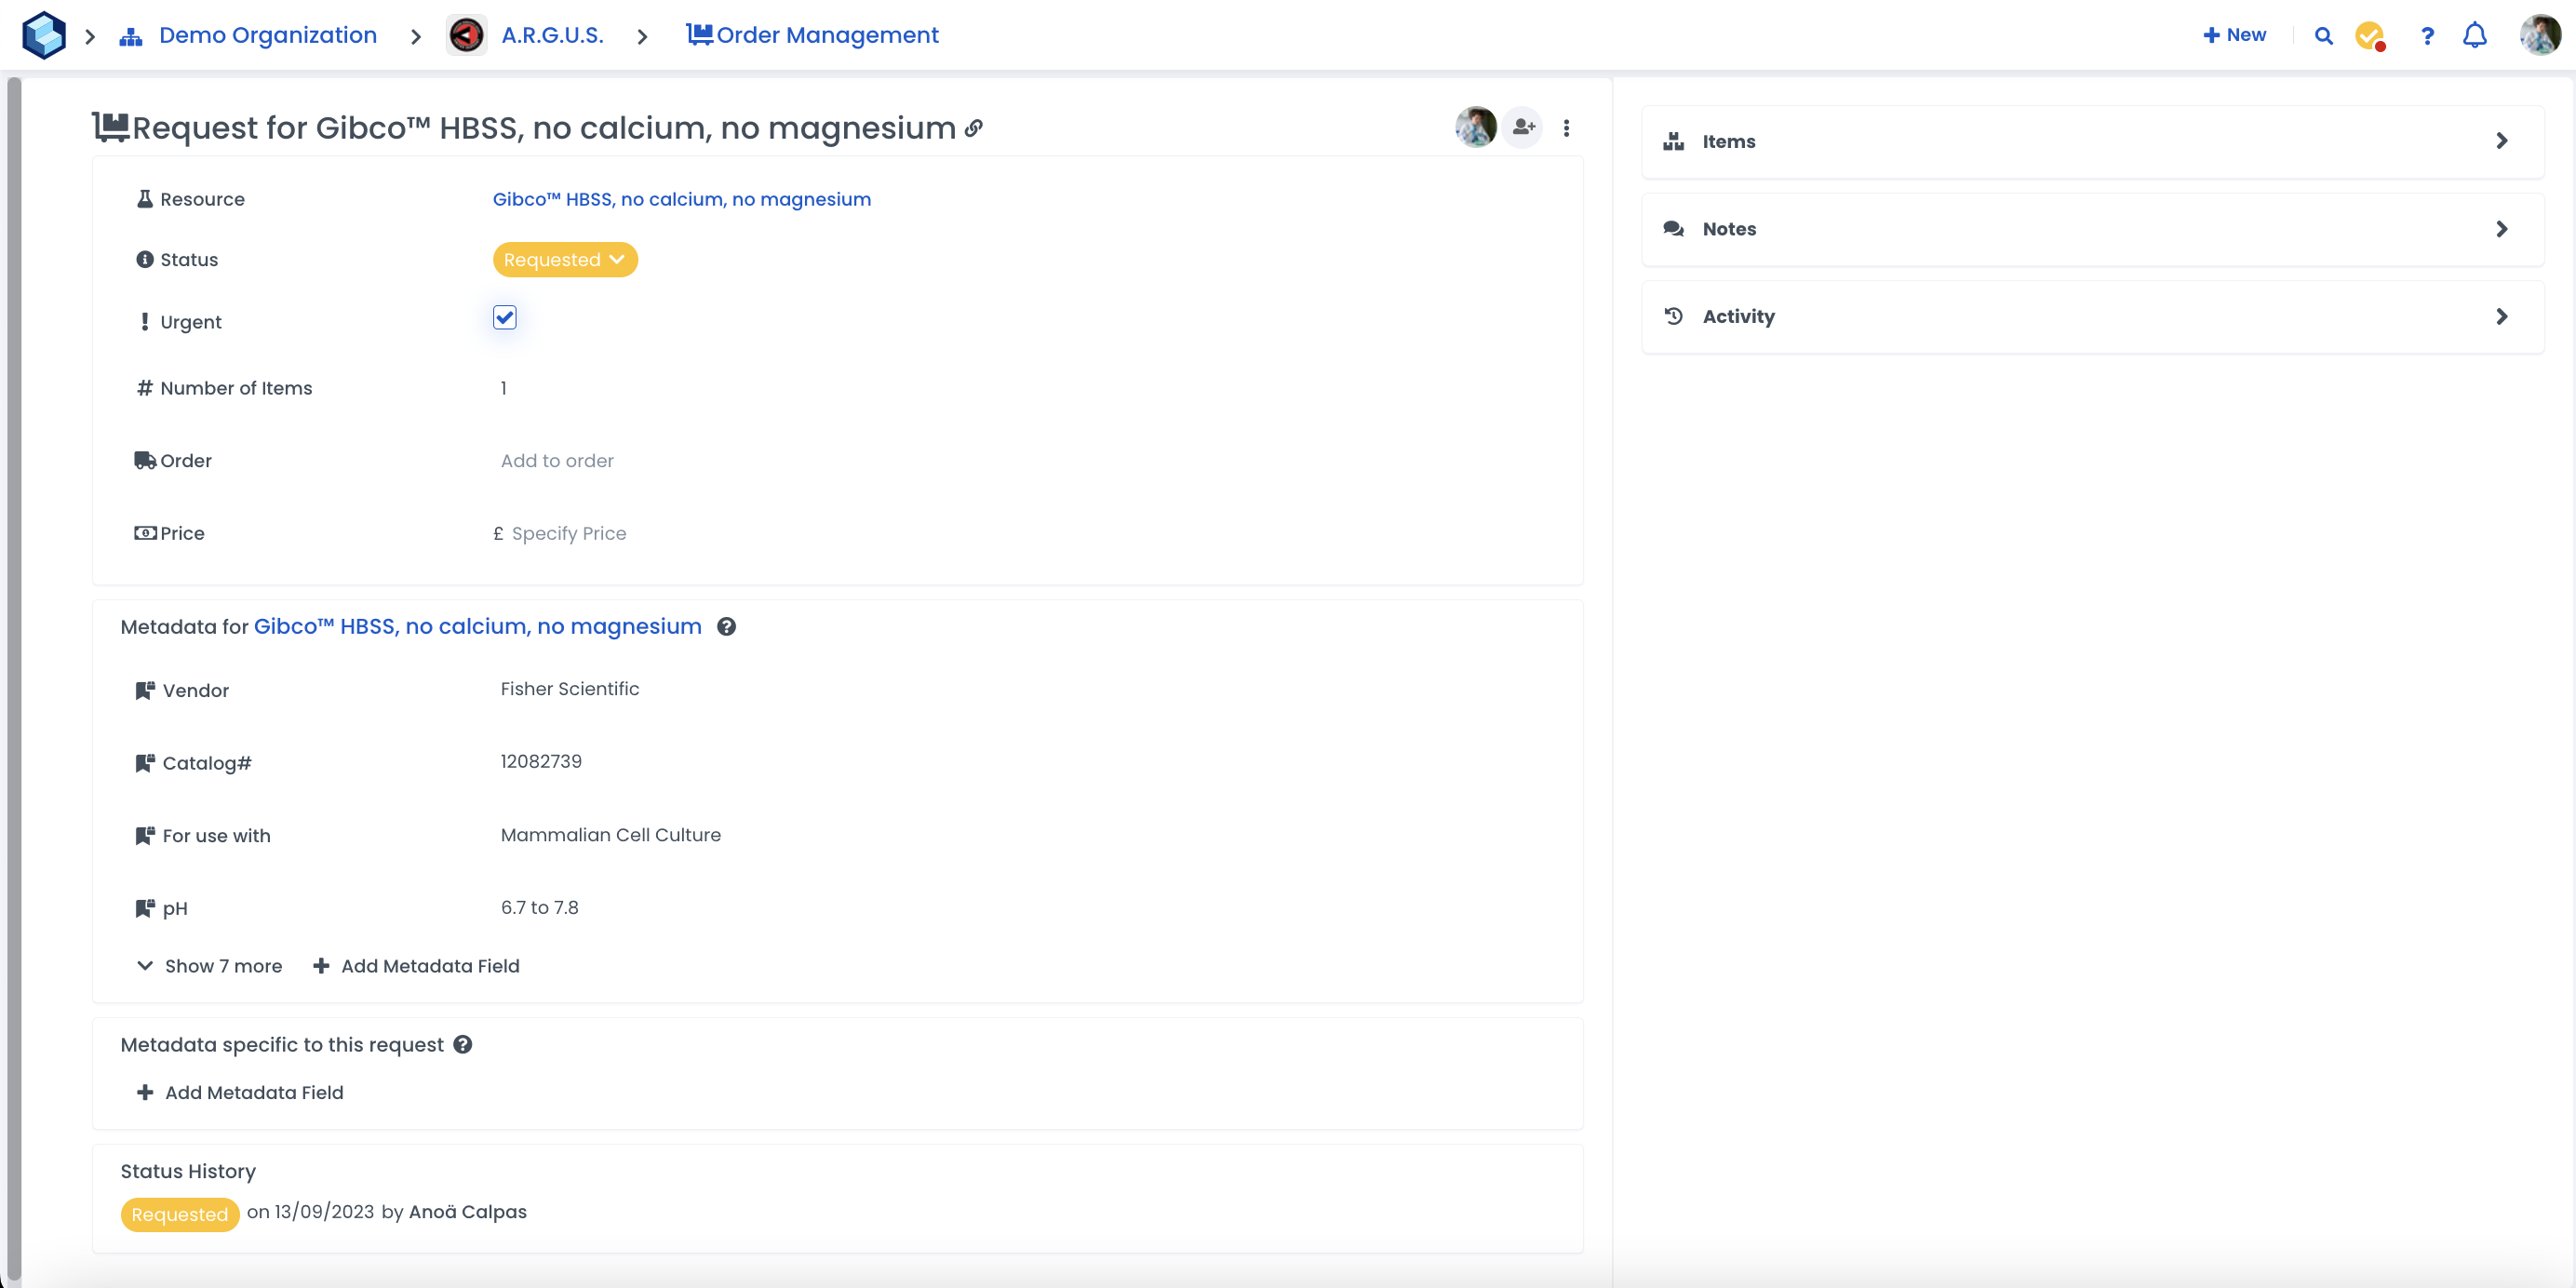Open the Gibco HBSS resource link
Screen dimensions: 2576x1288
681,199
